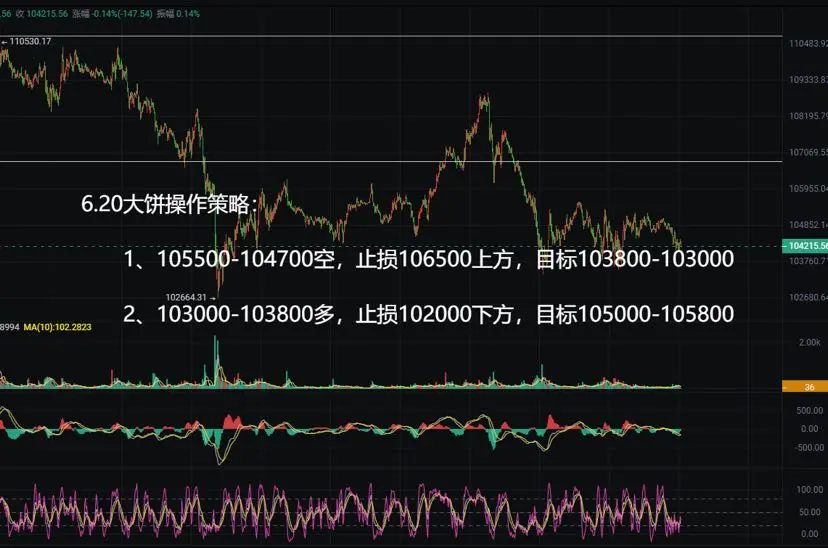Click the 涨幅 -0.14%(-147.54) change readout

coord(112,14)
